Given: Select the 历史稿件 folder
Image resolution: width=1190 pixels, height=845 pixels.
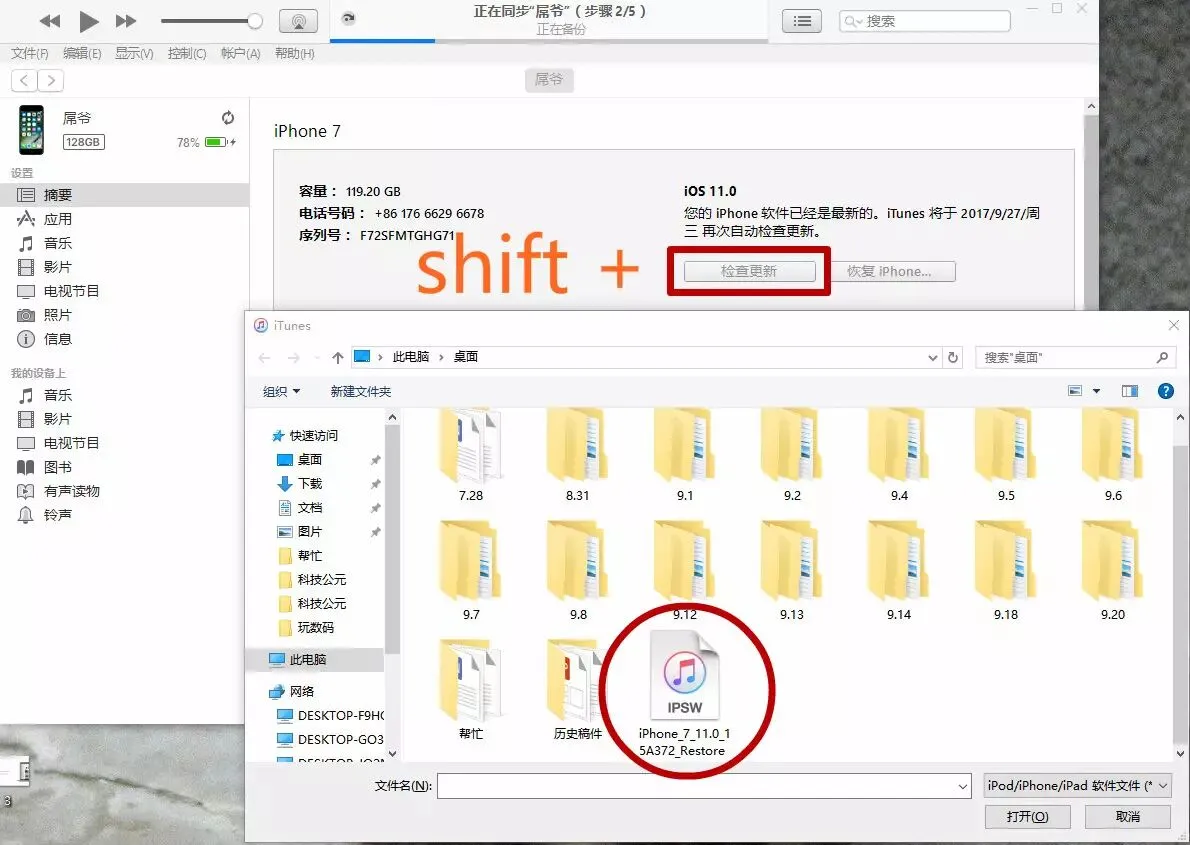Looking at the screenshot, I should pos(578,689).
